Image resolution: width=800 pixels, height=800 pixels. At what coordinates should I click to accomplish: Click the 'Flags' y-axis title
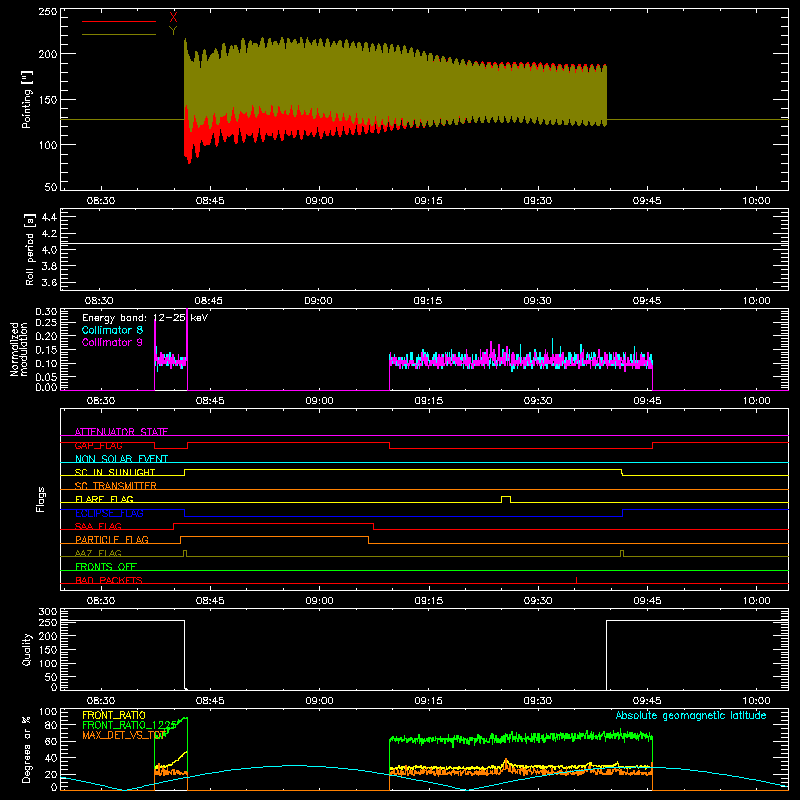point(40,499)
